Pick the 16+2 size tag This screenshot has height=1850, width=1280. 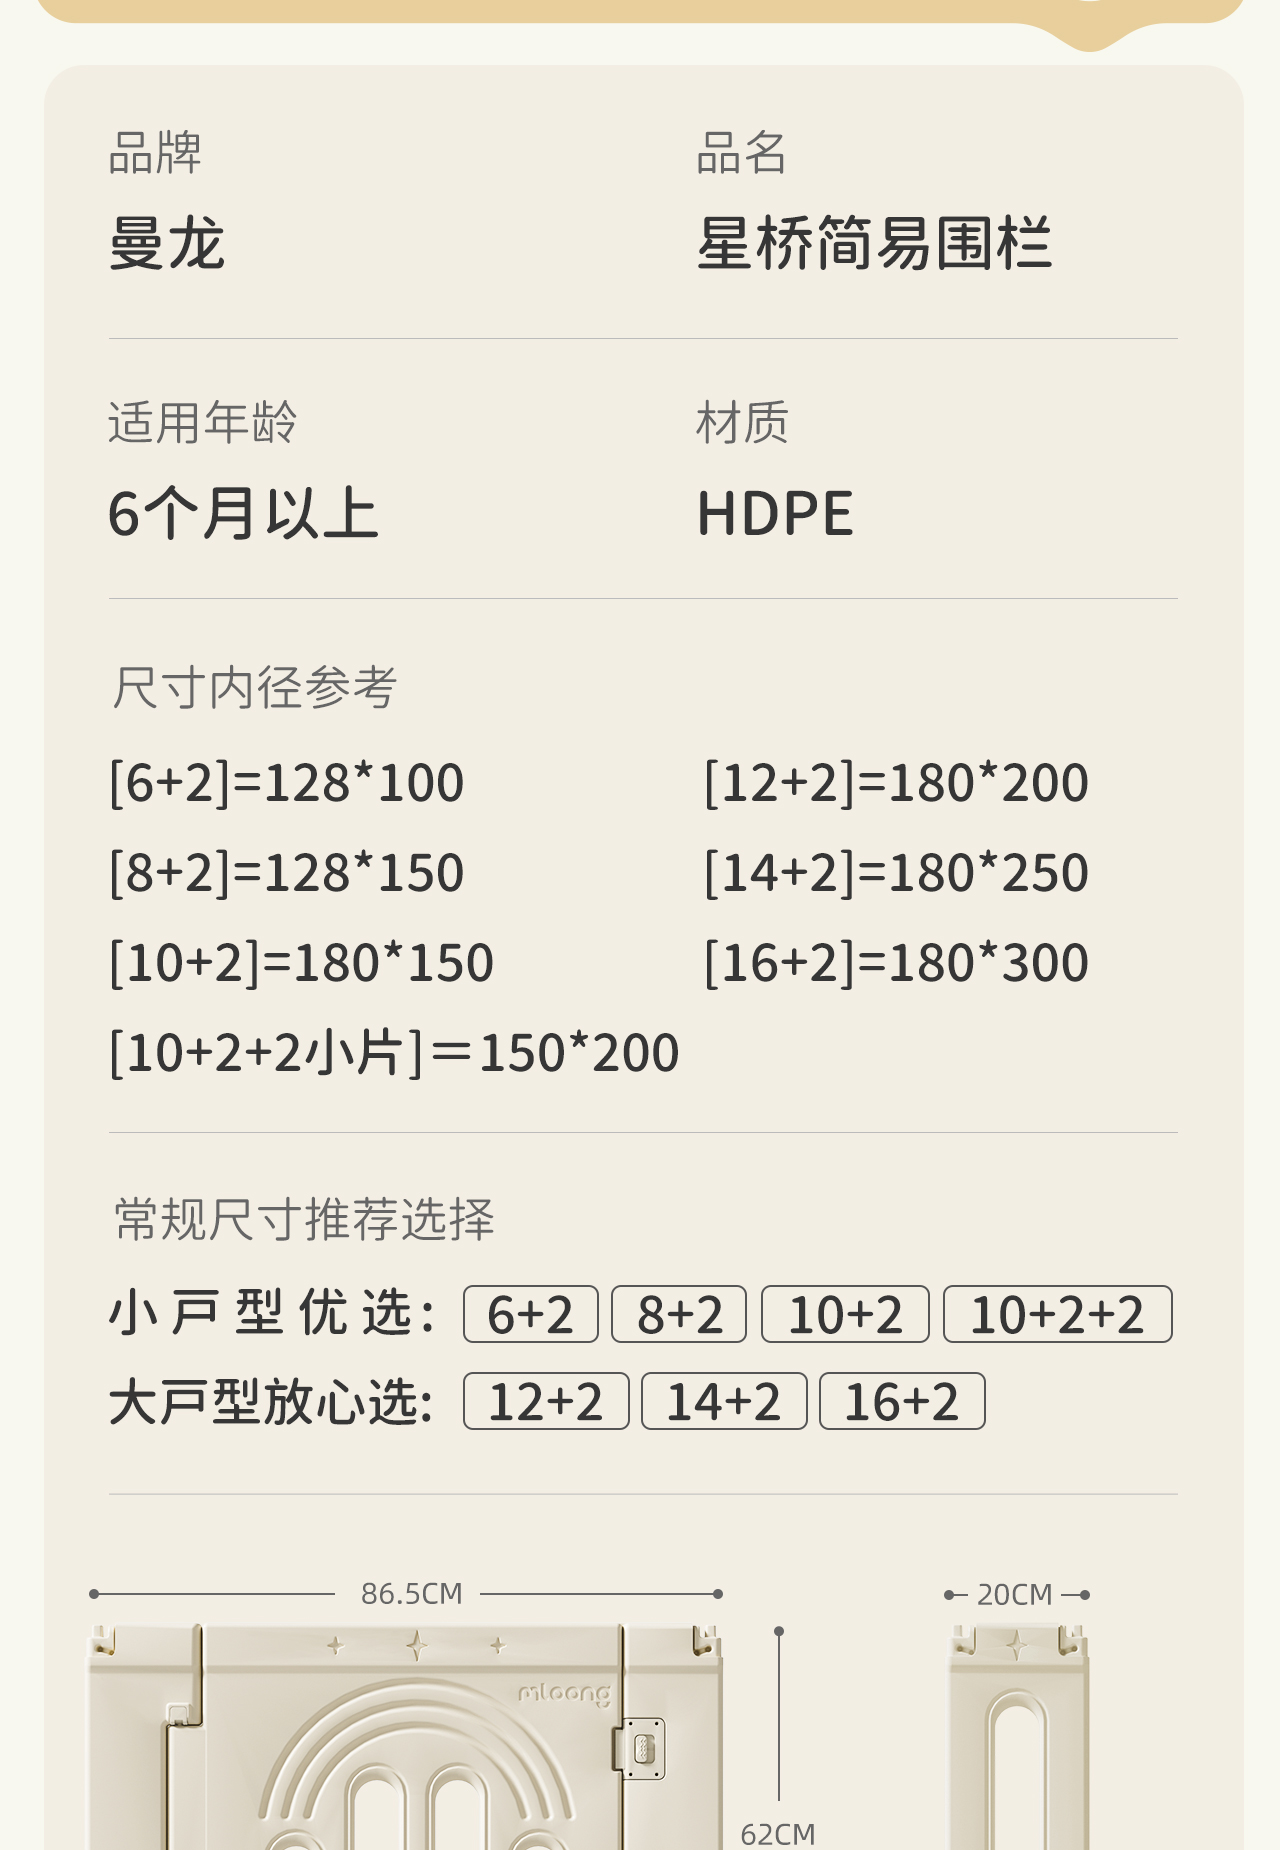click(902, 1401)
